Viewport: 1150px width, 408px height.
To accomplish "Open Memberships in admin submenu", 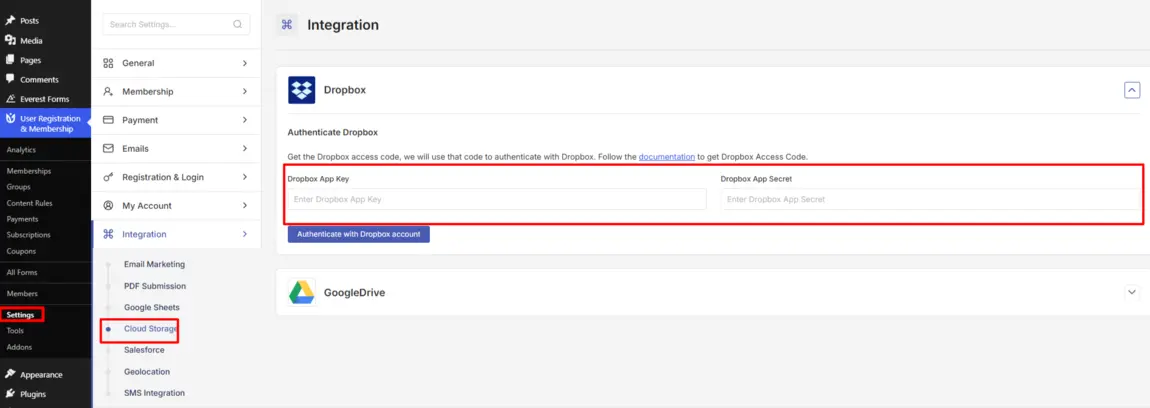I will point(29,171).
